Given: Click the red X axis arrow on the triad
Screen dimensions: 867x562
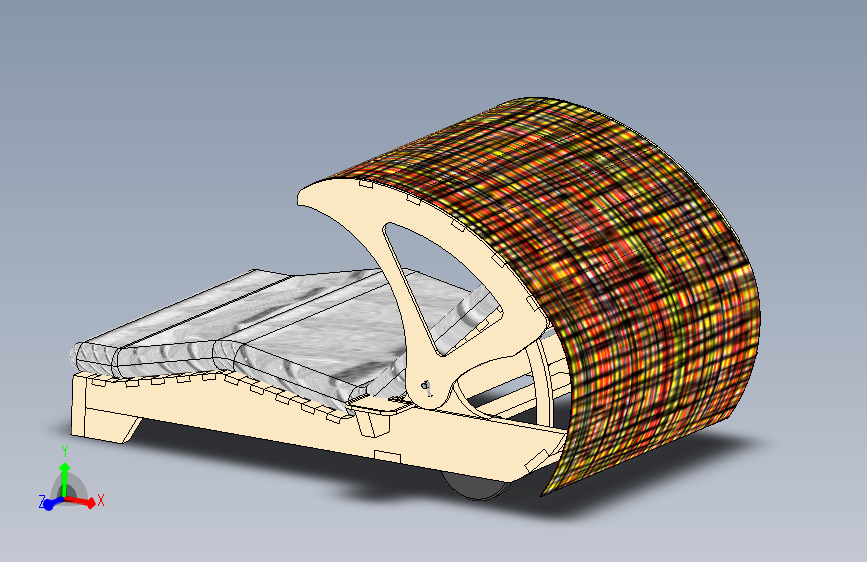Looking at the screenshot, I should coord(81,502).
